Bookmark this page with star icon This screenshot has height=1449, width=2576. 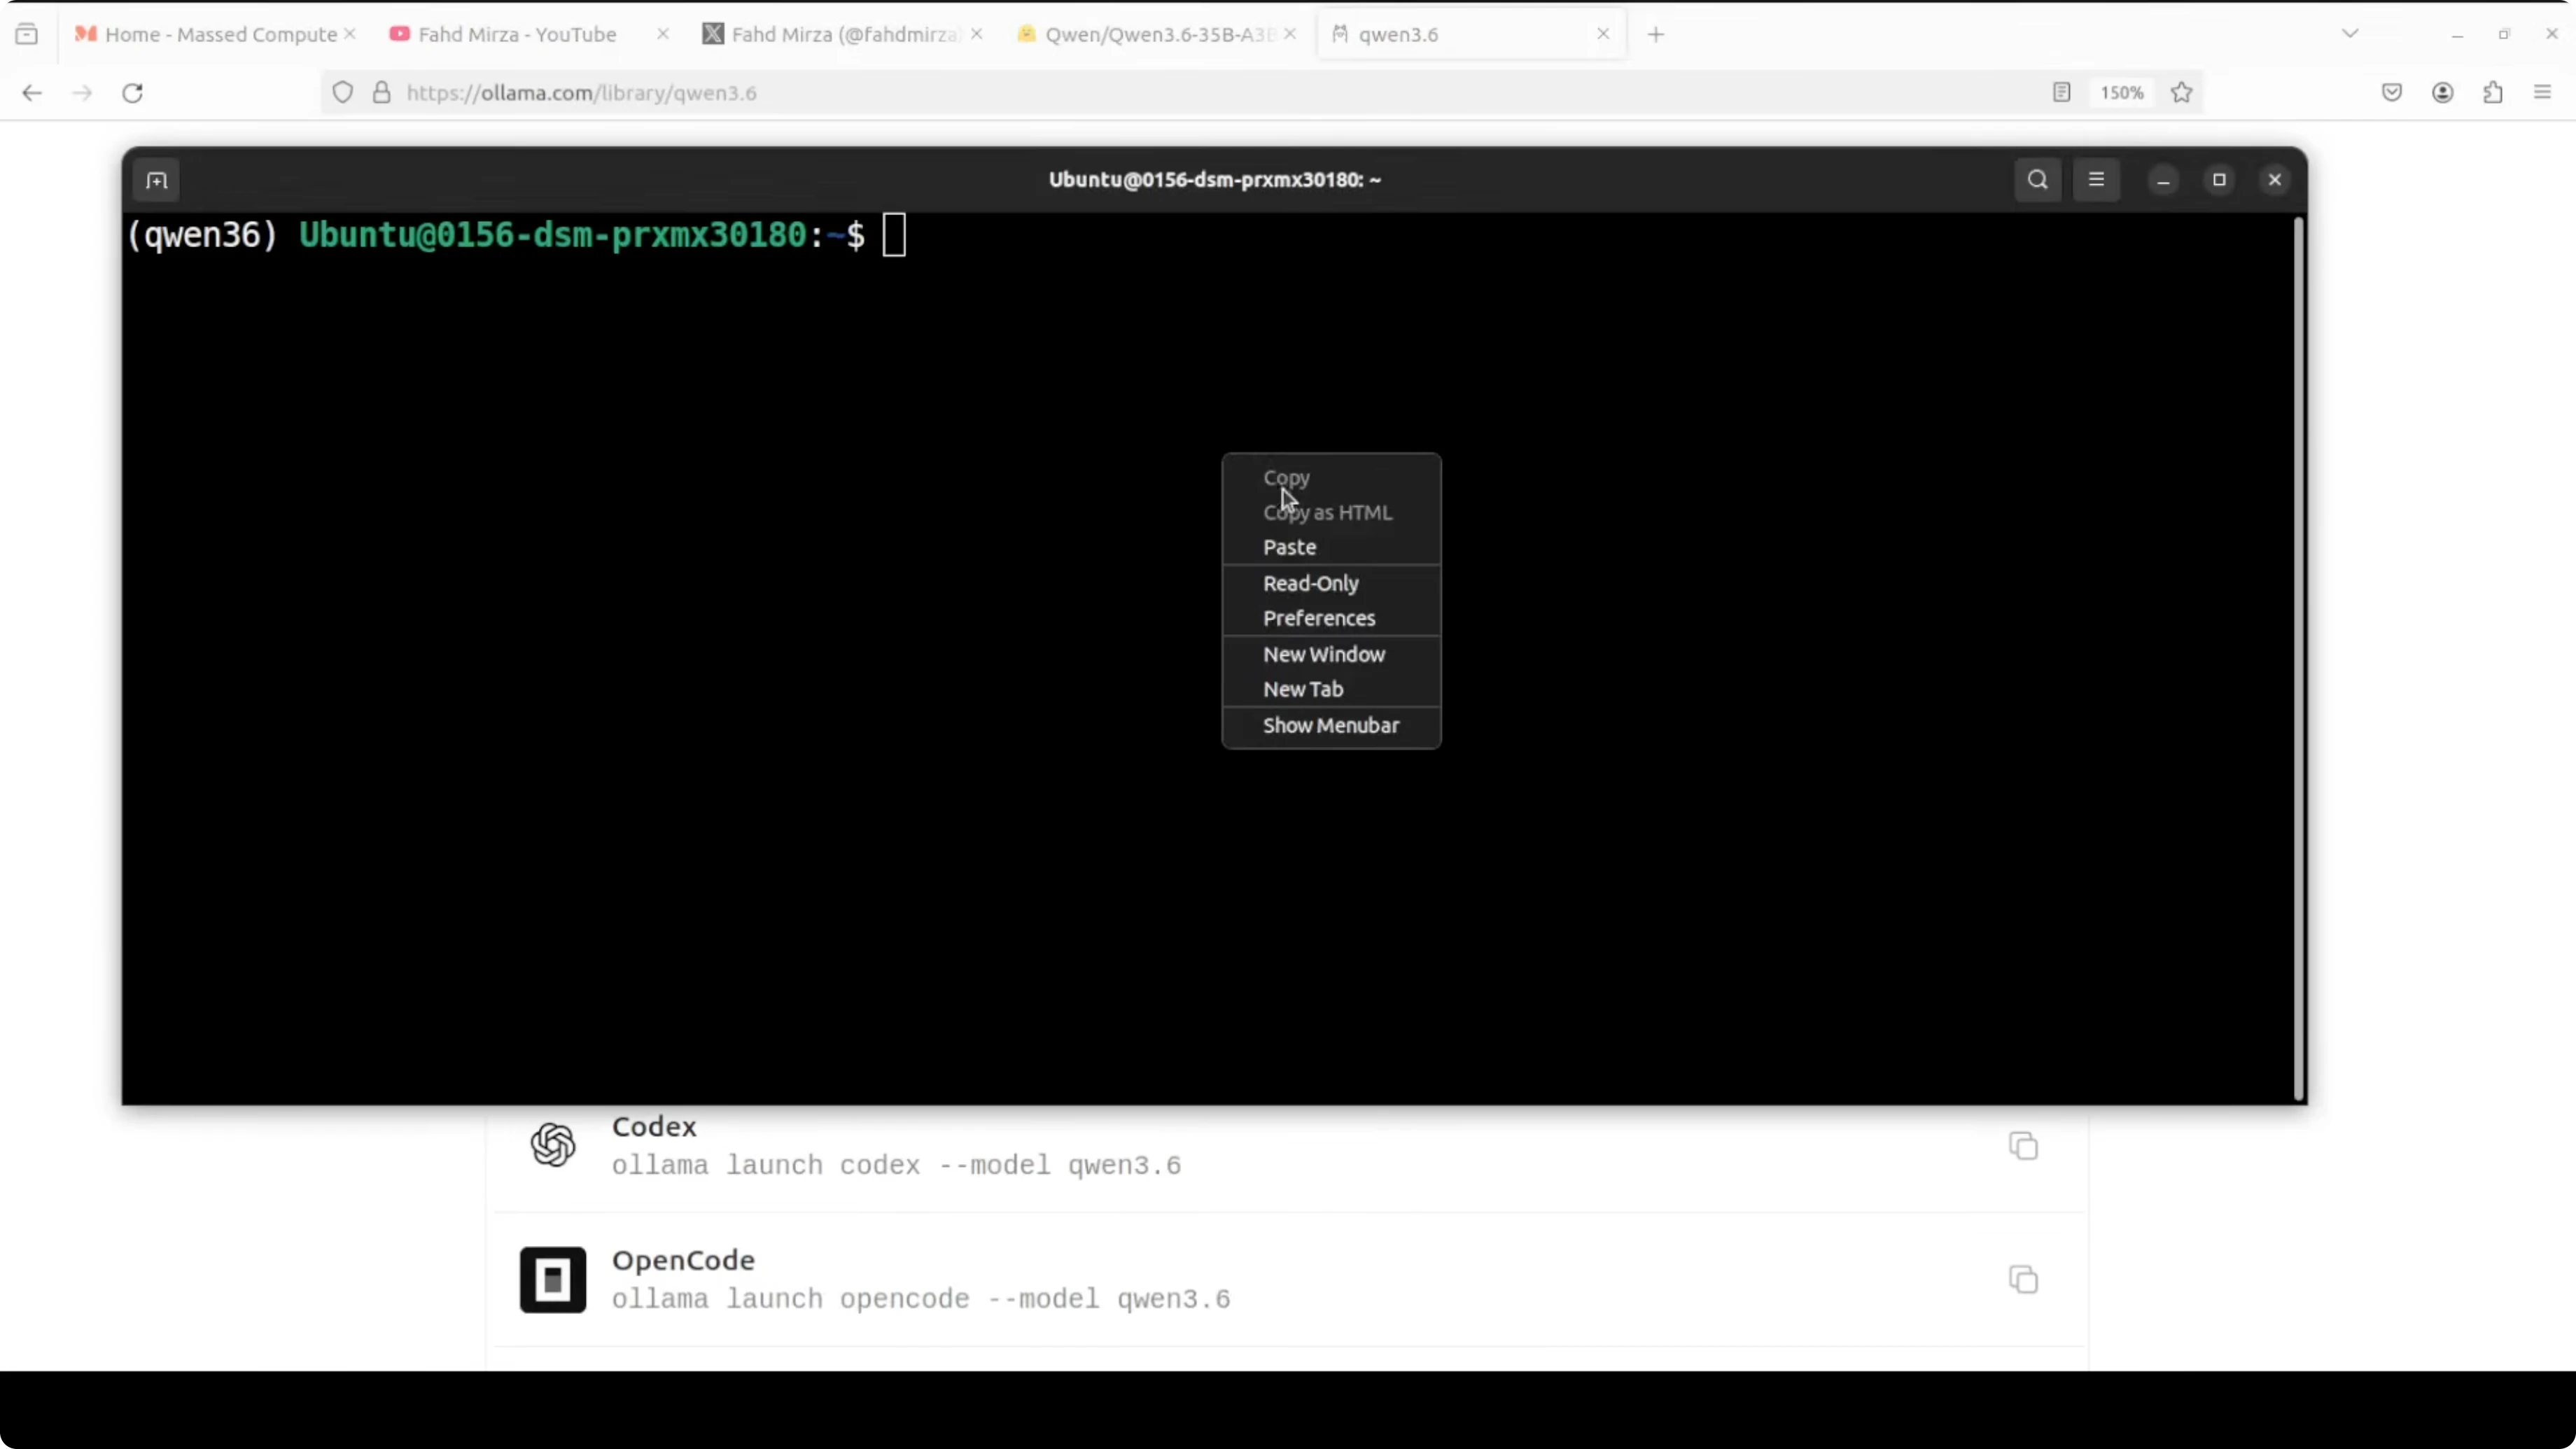coord(2182,92)
